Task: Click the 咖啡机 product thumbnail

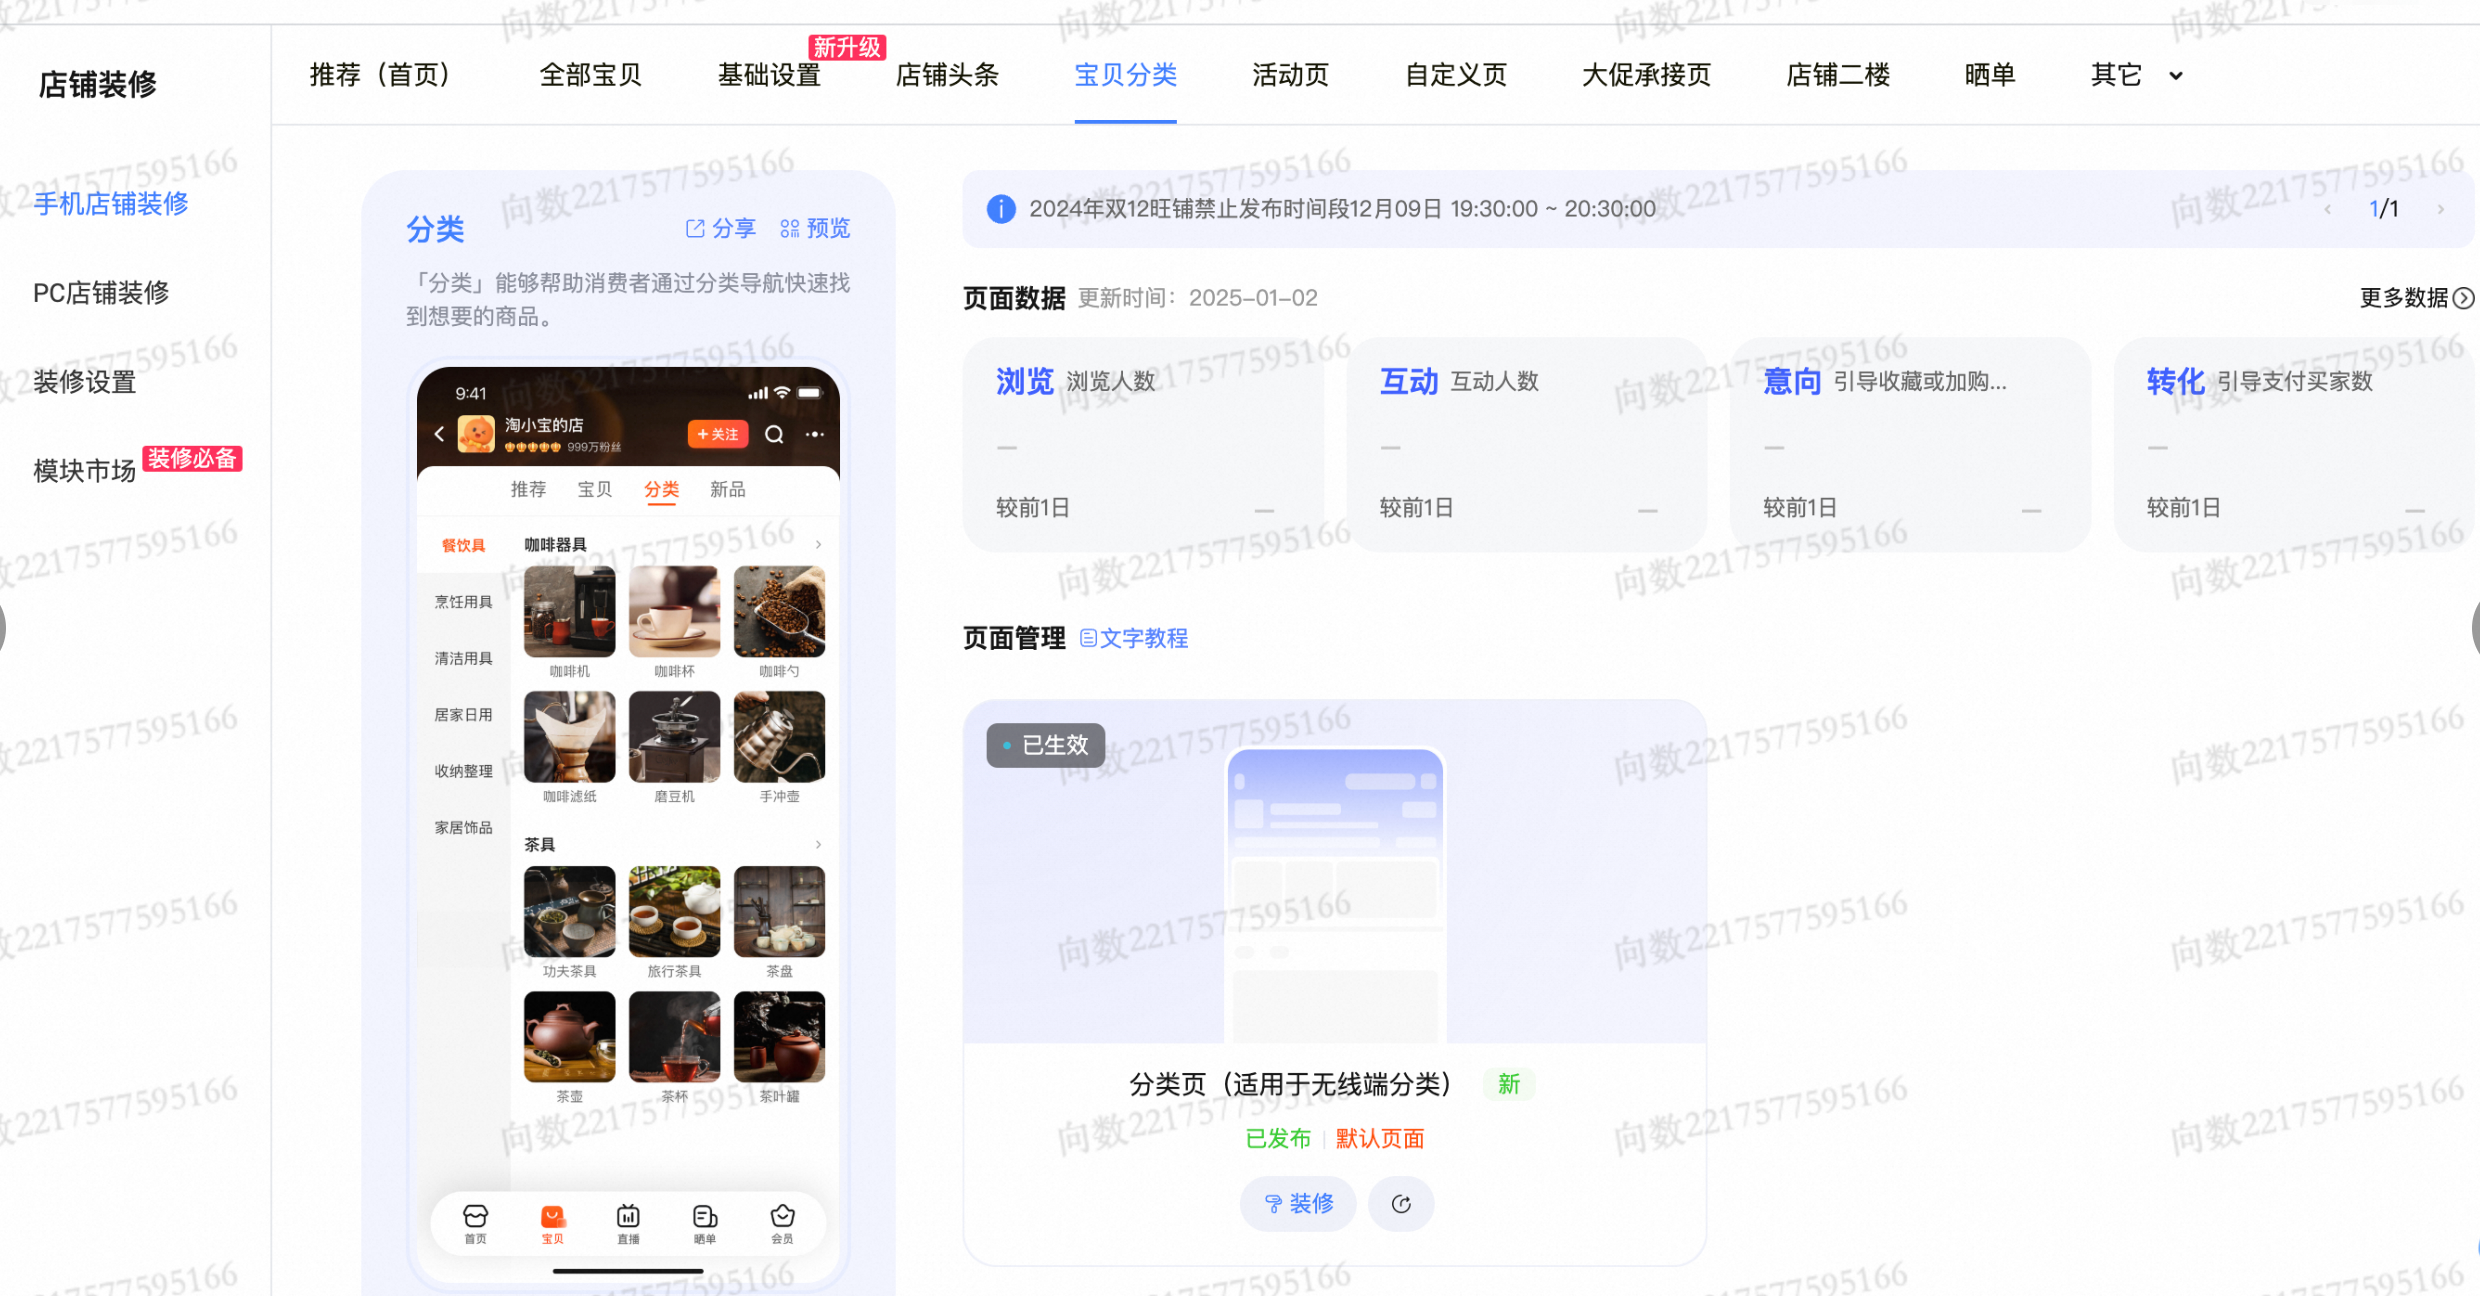Action: pyautogui.click(x=569, y=611)
